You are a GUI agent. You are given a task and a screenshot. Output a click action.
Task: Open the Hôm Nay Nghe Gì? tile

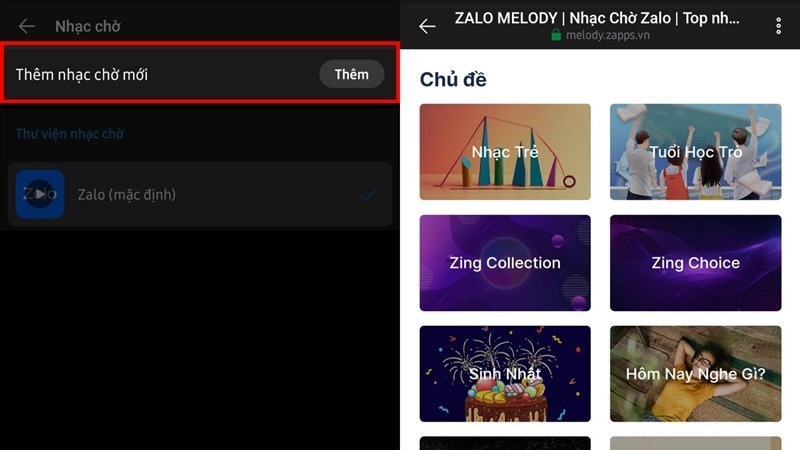(695, 374)
